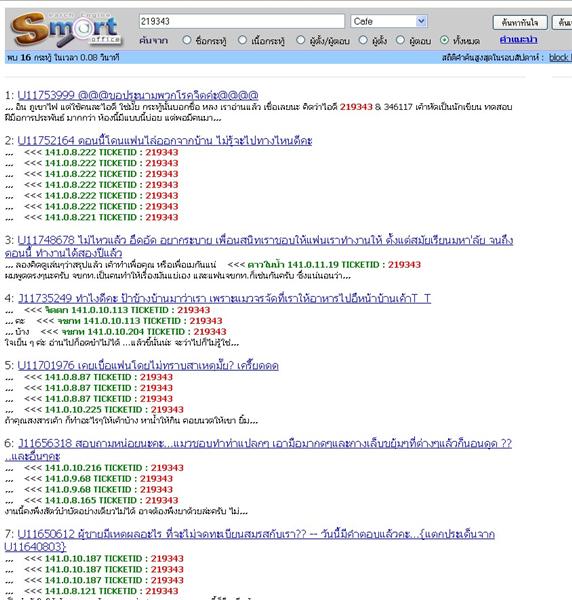Select the เนื้อกระทู้ radio option
This screenshot has height=600, width=572.
242,40
